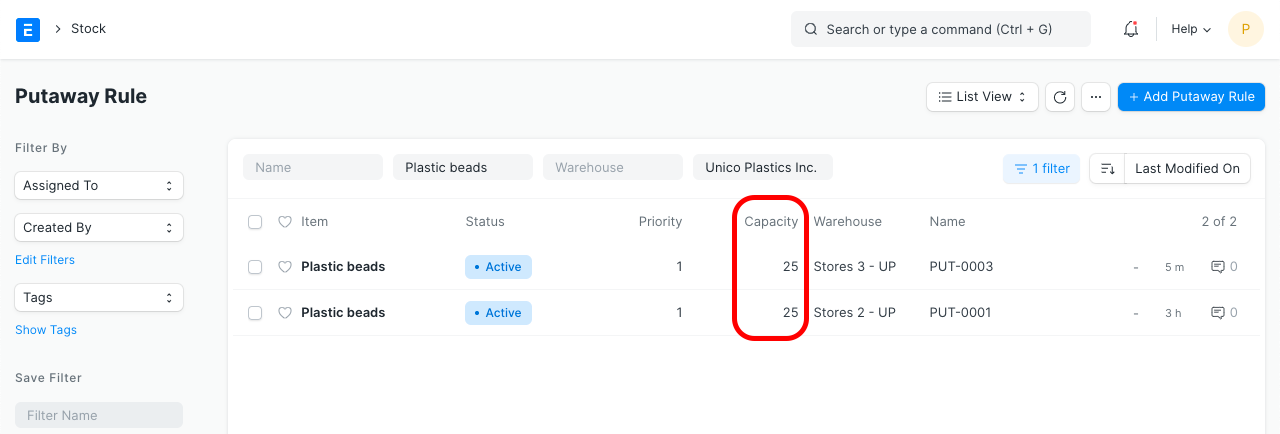The image size is (1280, 434).
Task: Like the PUT-0001 row heart icon
Action: click(x=285, y=313)
